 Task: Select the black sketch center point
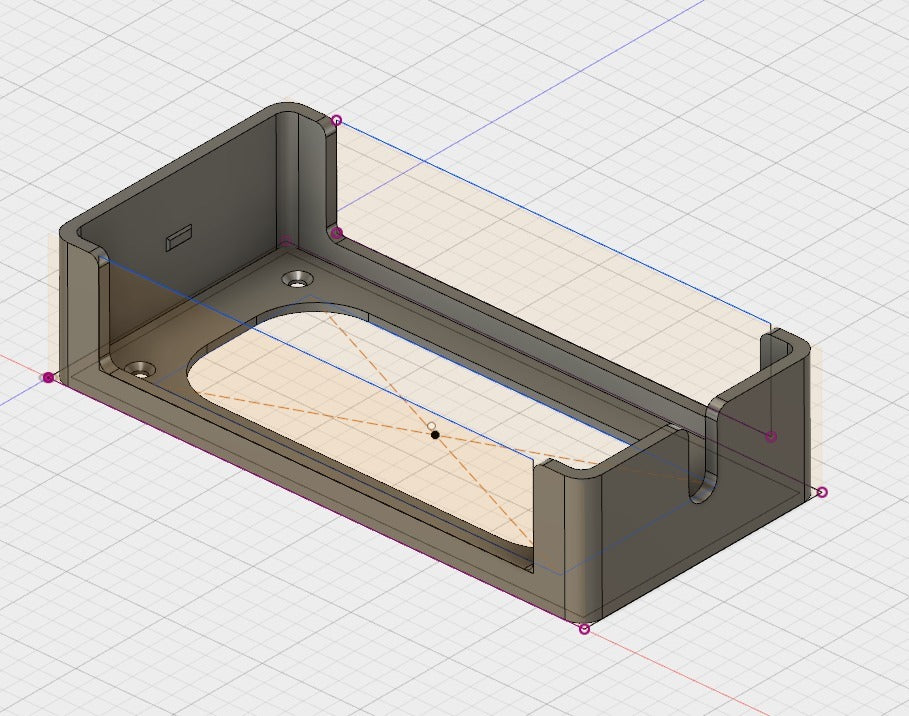pos(435,435)
